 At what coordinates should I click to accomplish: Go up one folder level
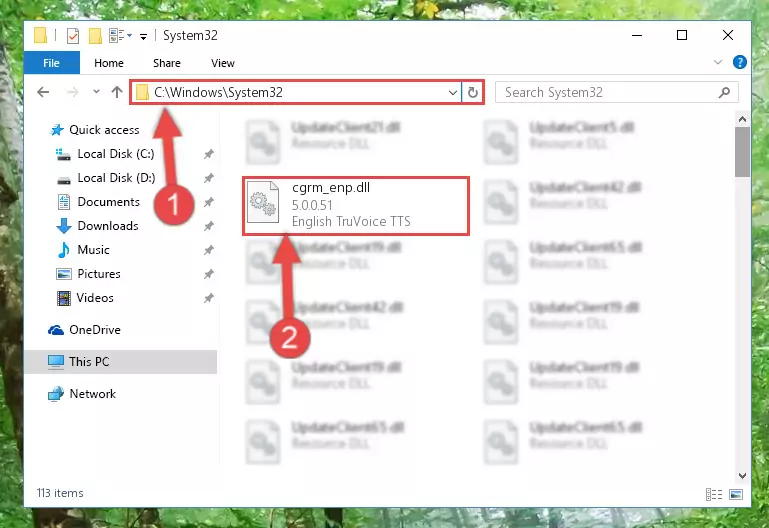pyautogui.click(x=117, y=92)
